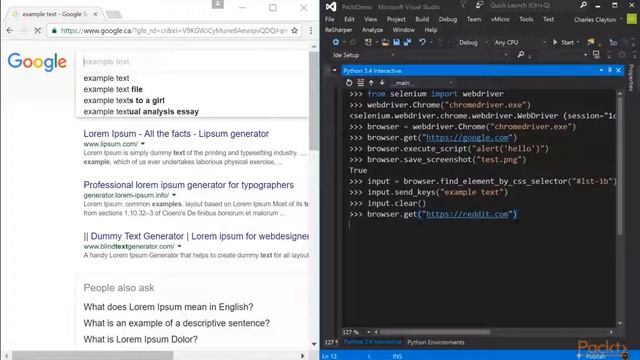Image resolution: width=640 pixels, height=360 pixels.
Task: Click the Google search input field
Action: [192, 62]
